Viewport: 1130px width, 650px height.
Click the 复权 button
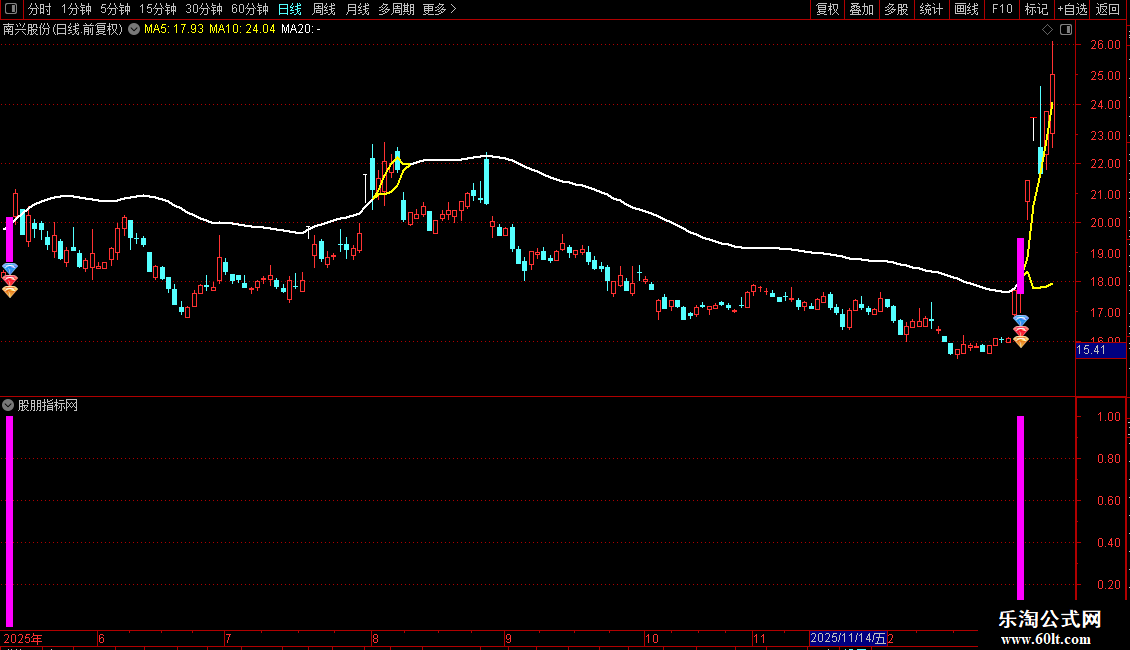coord(827,9)
